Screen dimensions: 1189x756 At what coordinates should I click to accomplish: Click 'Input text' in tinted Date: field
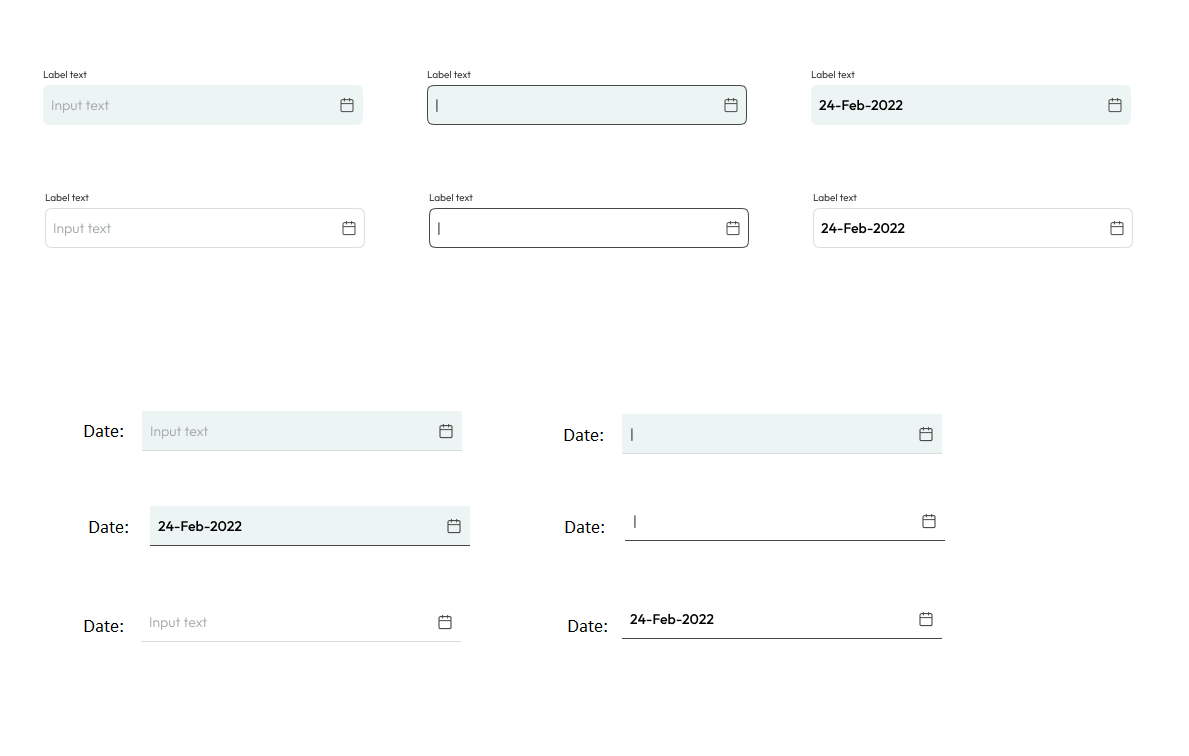[179, 432]
